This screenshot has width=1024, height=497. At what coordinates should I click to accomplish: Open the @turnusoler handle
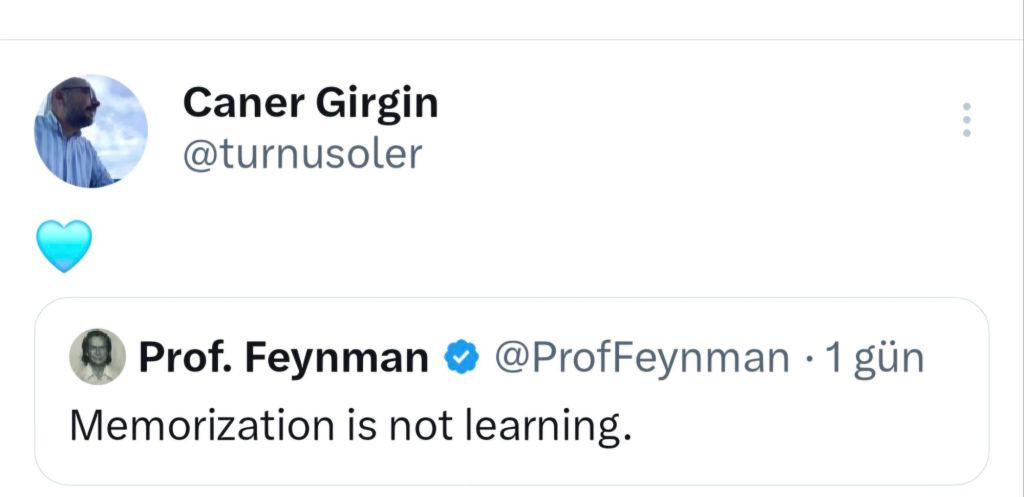[x=303, y=153]
